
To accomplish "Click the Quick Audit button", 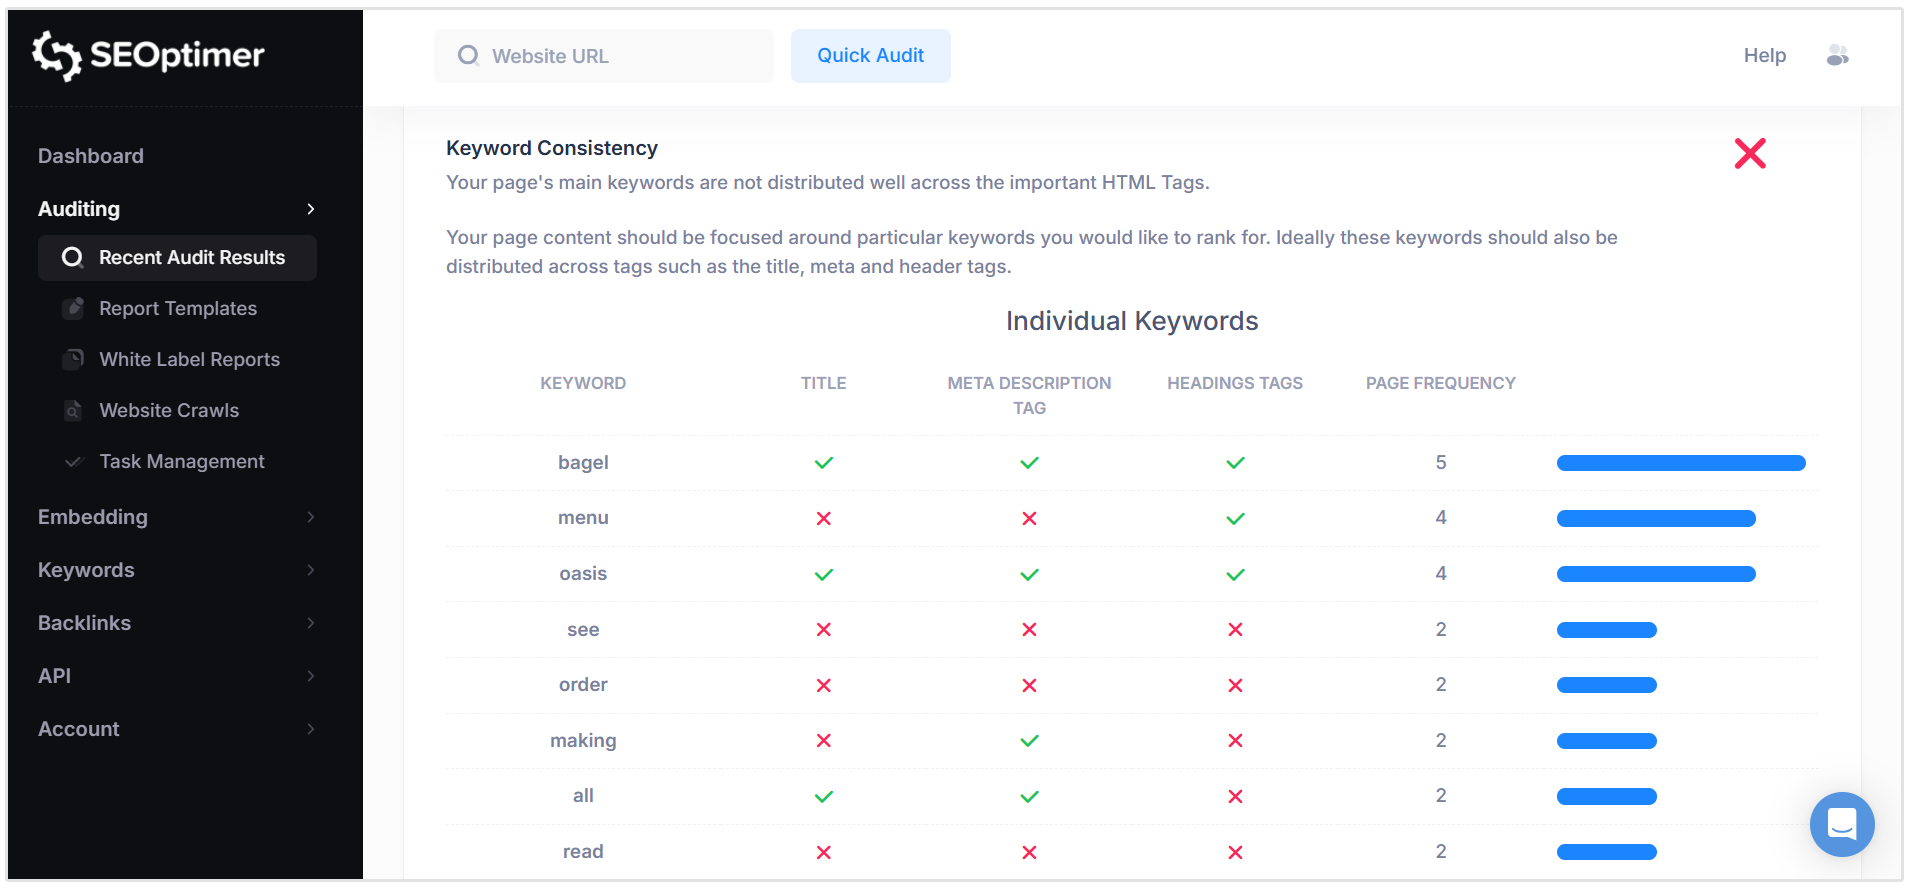I will [871, 56].
